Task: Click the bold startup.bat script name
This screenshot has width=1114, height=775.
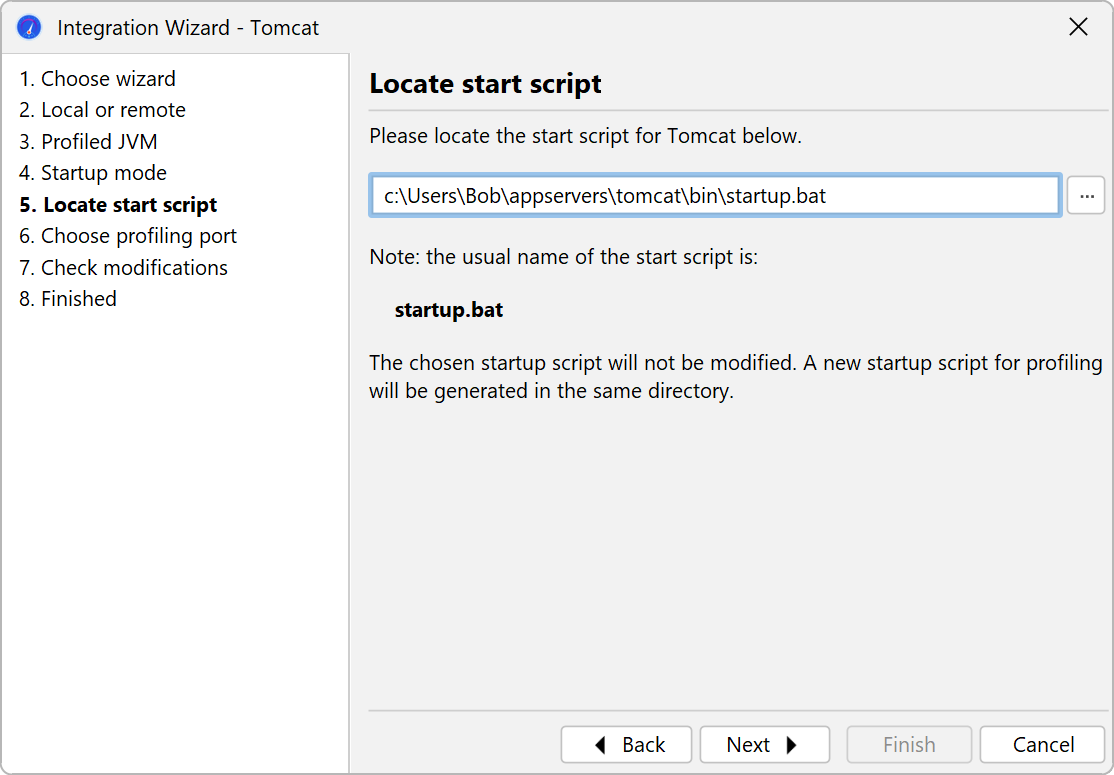Action: (449, 310)
